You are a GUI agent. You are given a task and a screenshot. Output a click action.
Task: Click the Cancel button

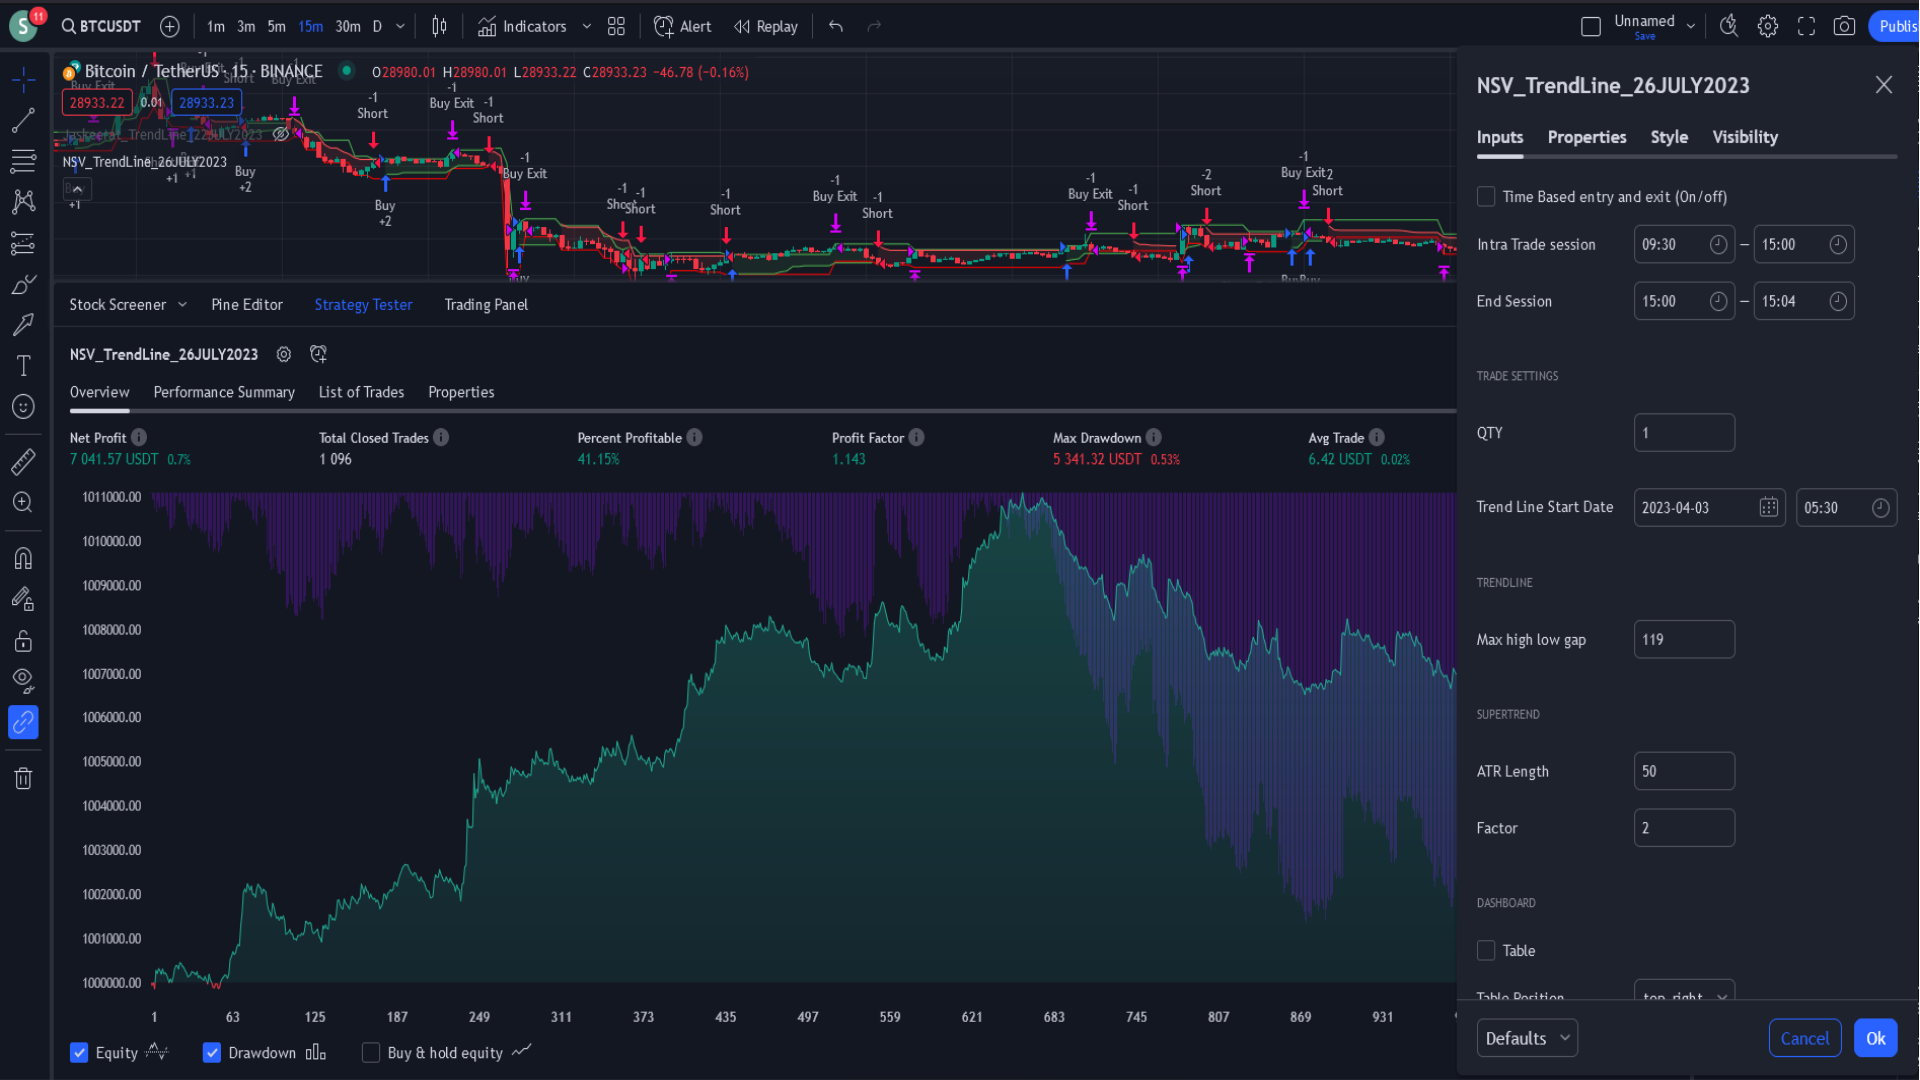pyautogui.click(x=1805, y=1038)
